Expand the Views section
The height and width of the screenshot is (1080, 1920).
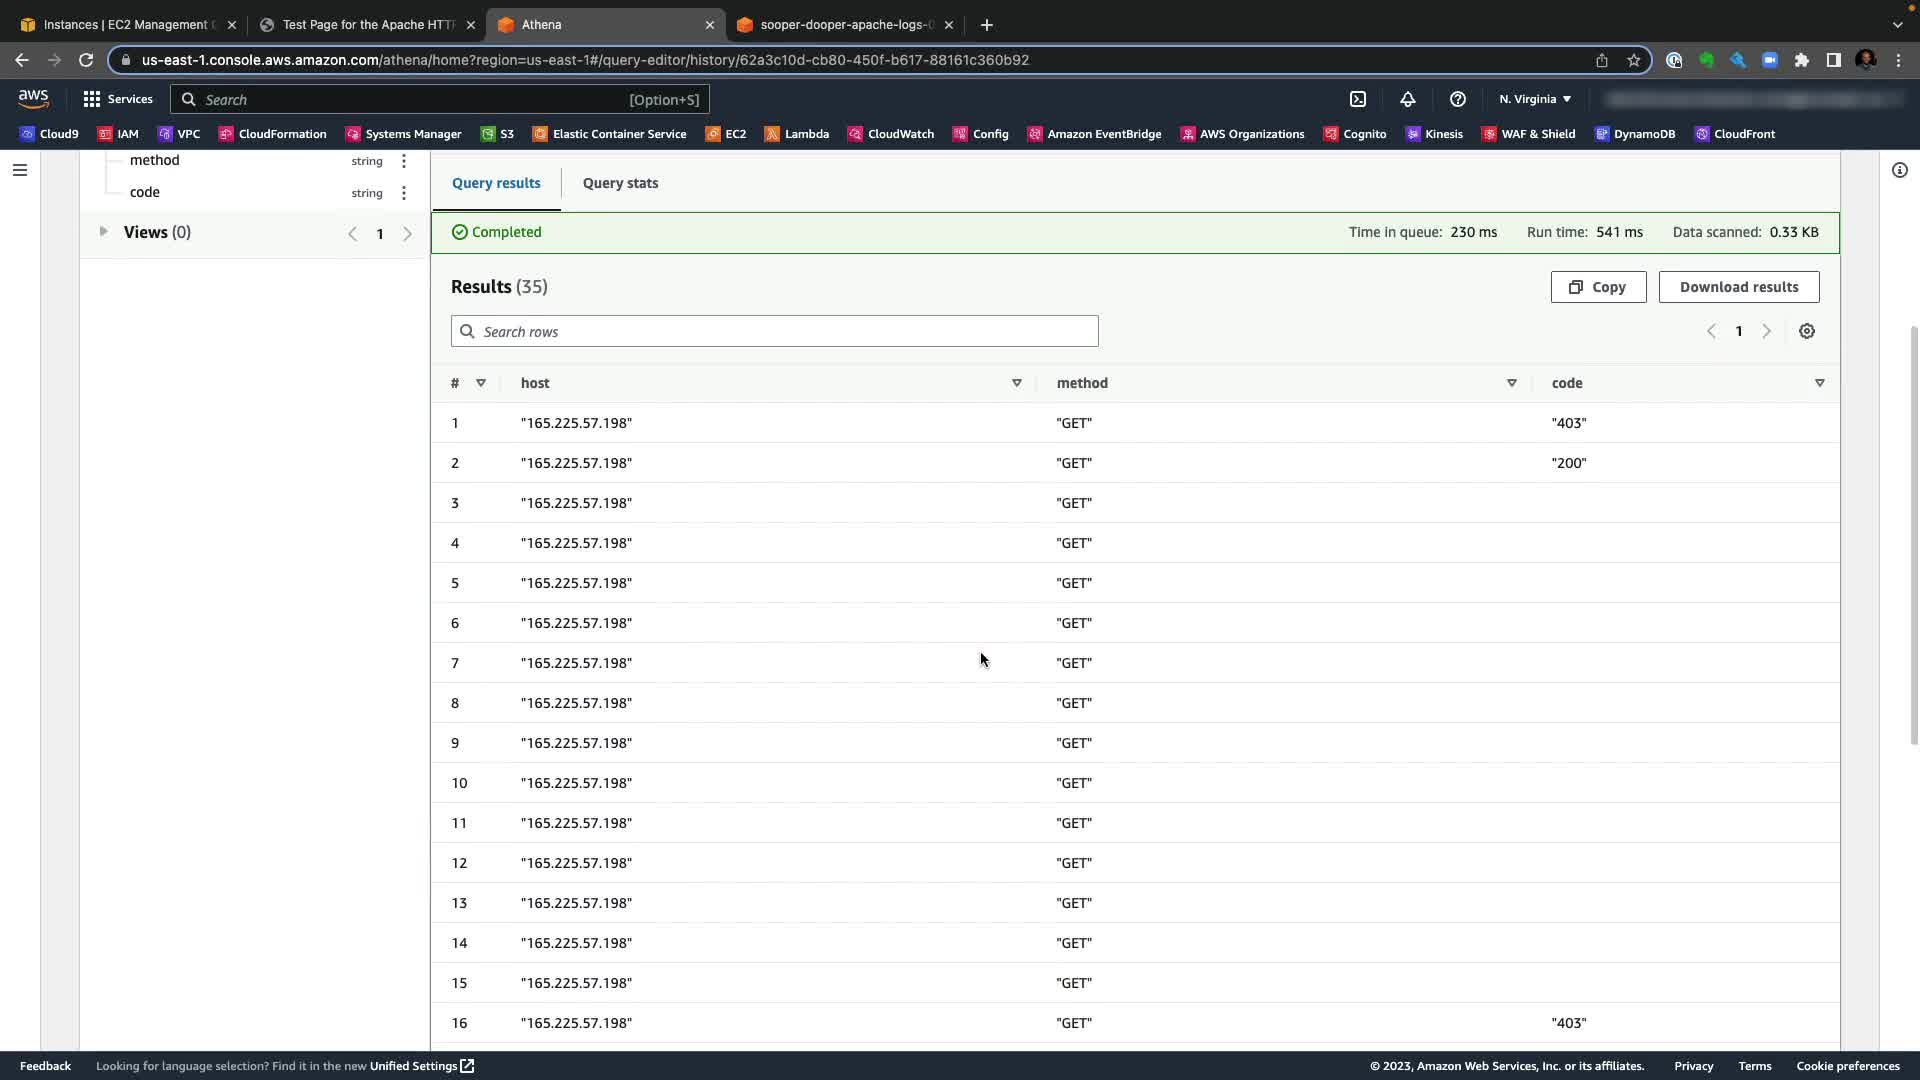103,232
